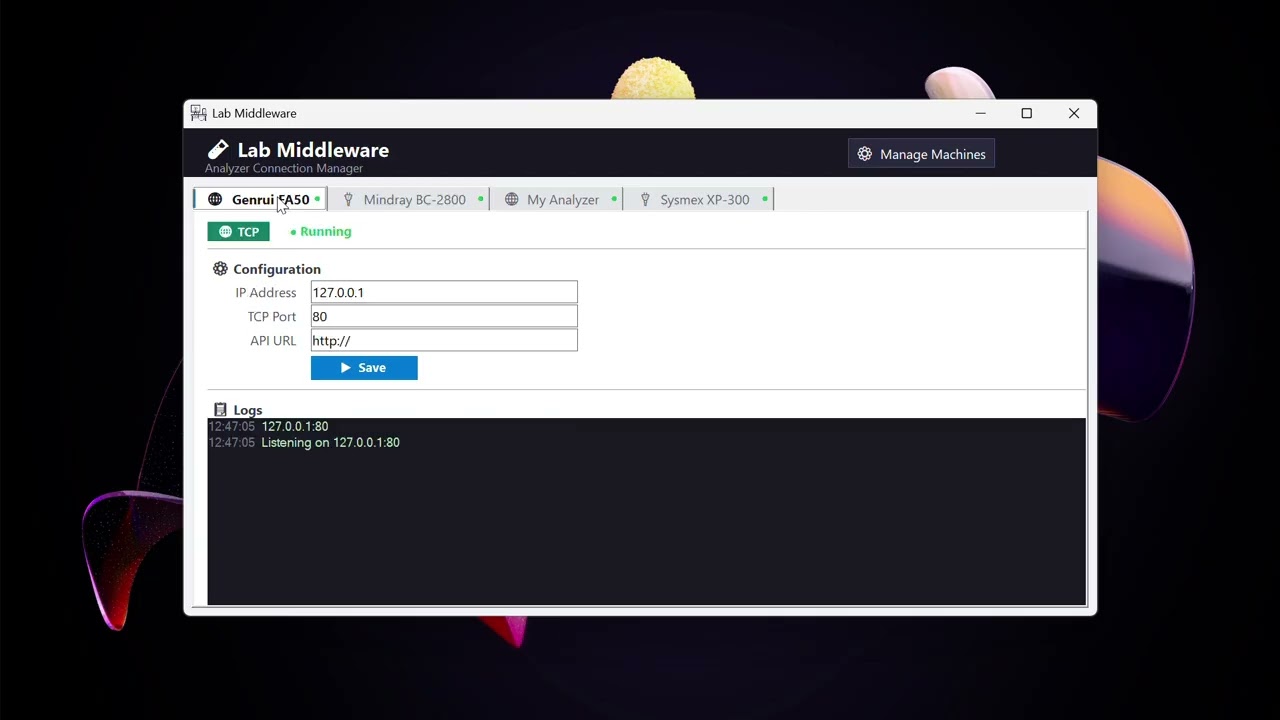Screen dimensions: 1280x720
Task: Click the green status dot on Mindray tab
Action: pos(480,200)
